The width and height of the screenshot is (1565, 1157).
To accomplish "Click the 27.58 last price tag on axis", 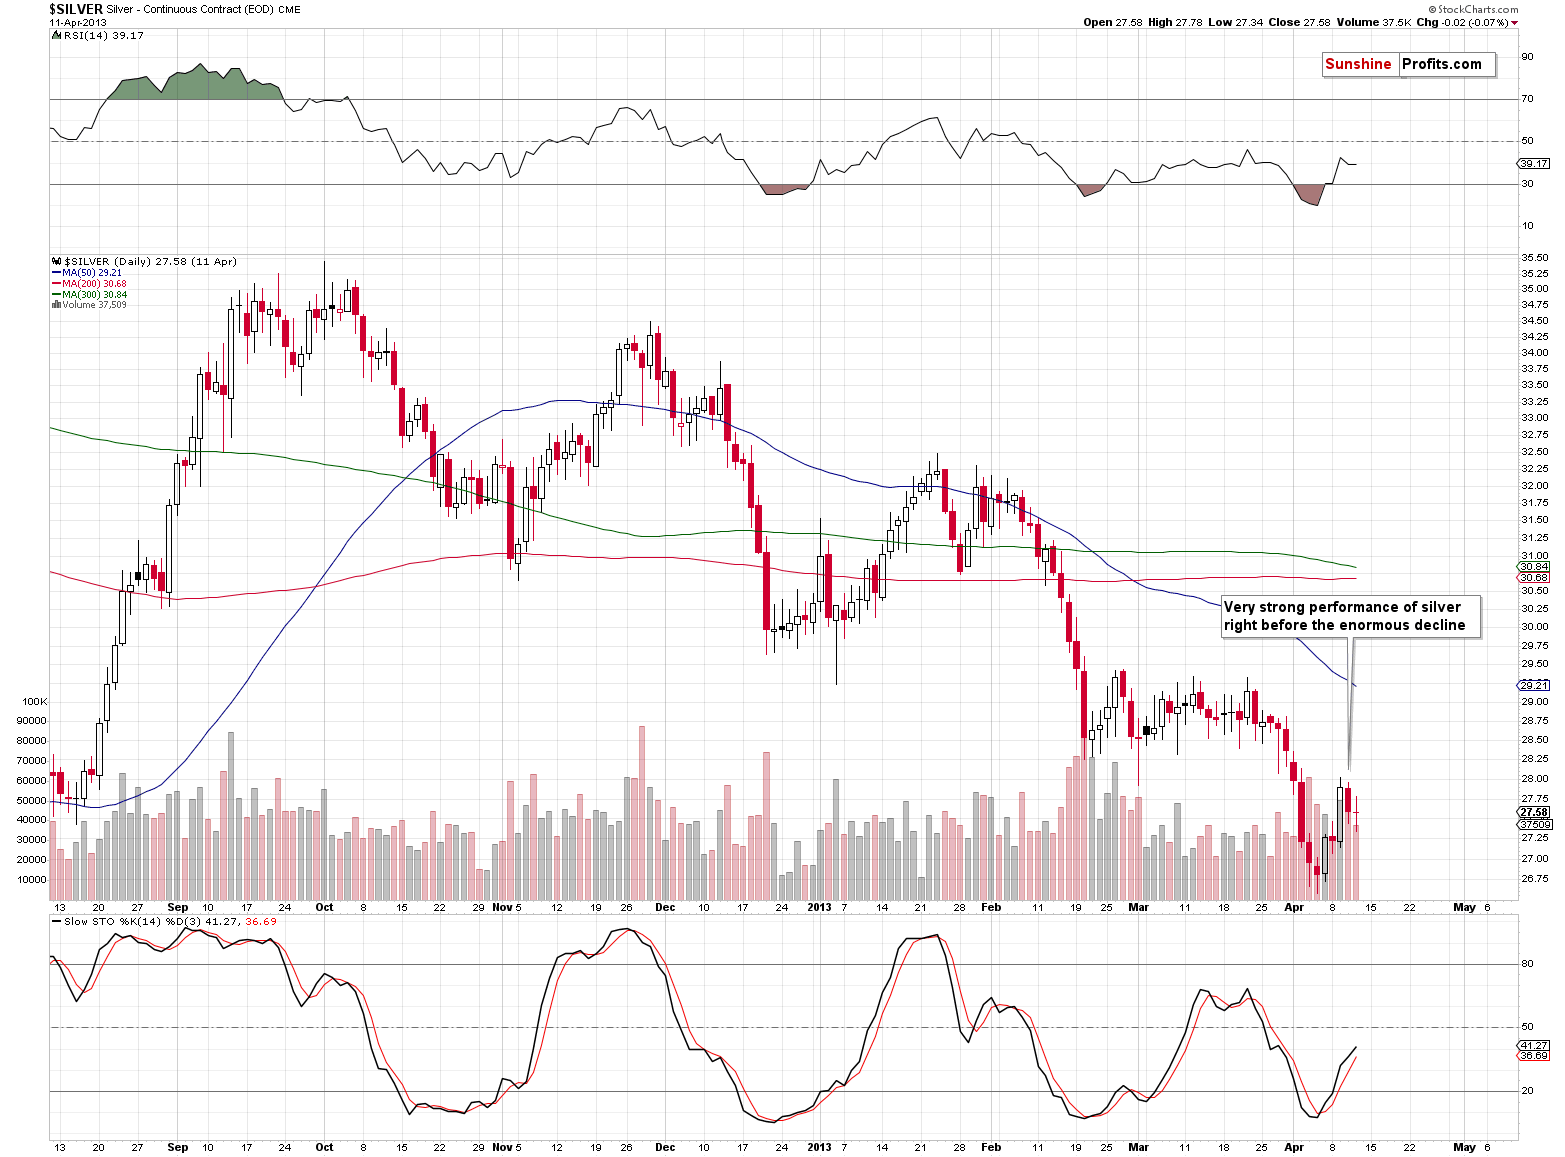I will [x=1534, y=813].
